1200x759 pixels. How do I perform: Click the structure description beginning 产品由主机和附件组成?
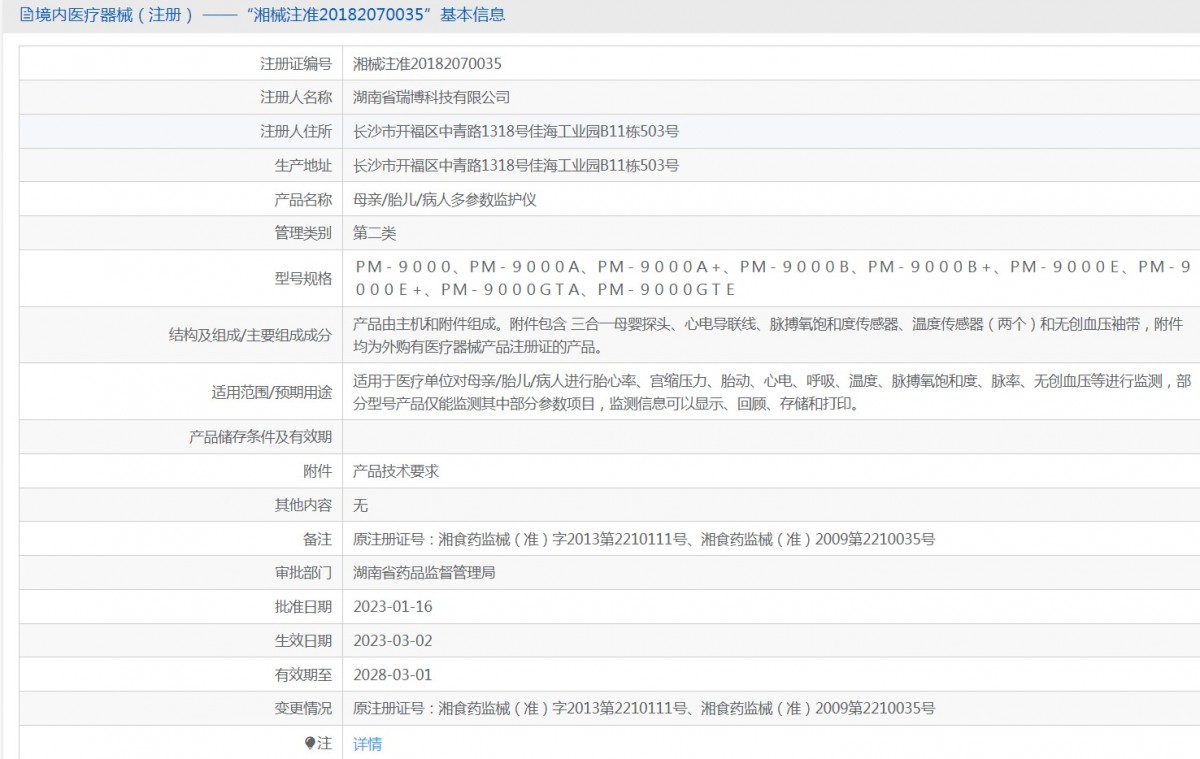coord(768,335)
